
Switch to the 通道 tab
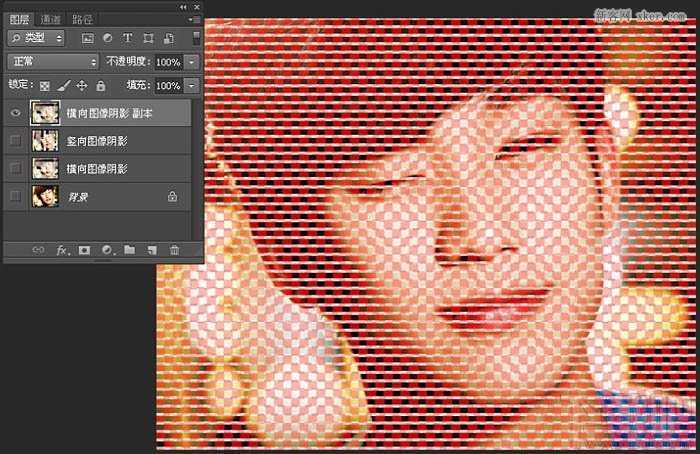pos(50,20)
